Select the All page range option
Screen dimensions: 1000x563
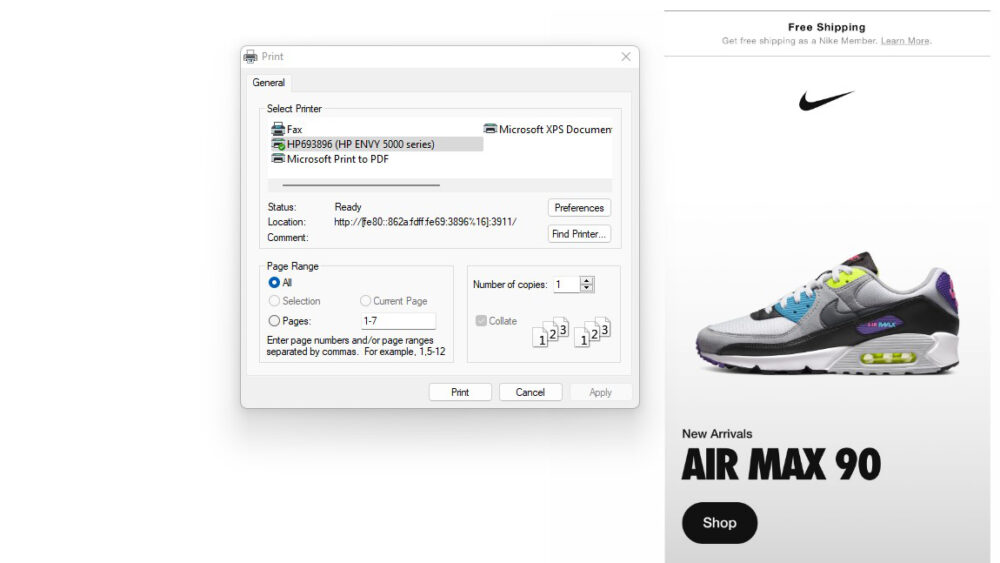click(274, 283)
